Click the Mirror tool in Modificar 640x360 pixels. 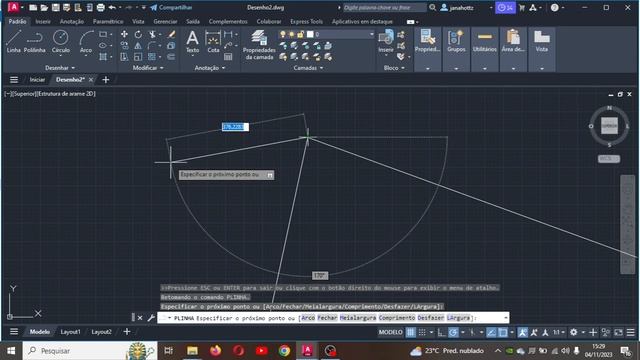click(138, 46)
